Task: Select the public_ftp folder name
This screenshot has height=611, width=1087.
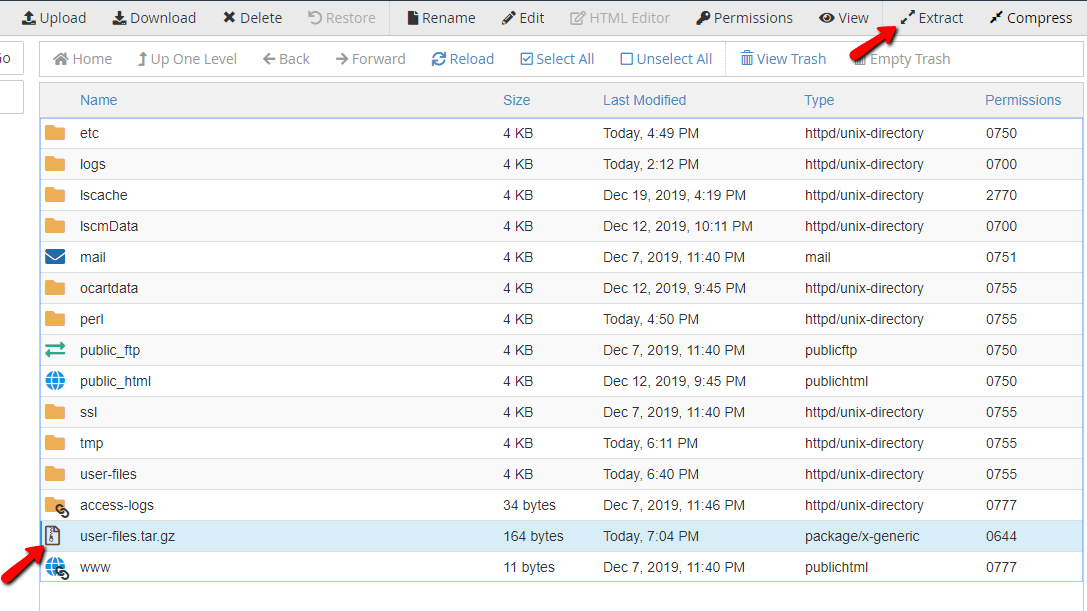Action: (x=110, y=350)
